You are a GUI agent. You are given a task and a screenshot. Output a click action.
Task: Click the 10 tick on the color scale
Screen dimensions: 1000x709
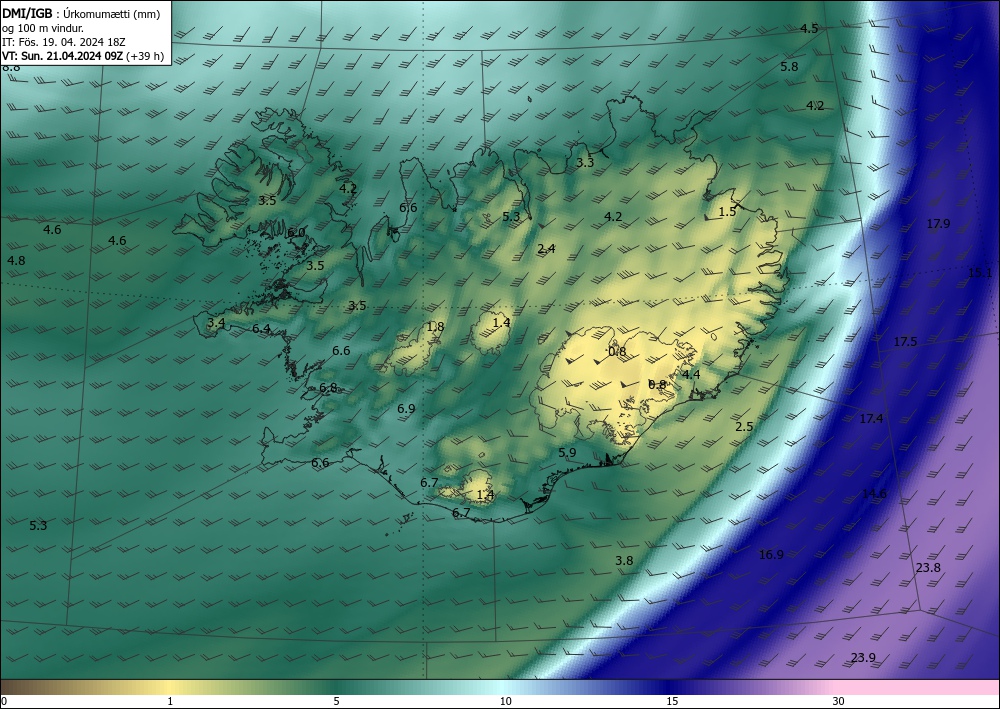tap(506, 701)
